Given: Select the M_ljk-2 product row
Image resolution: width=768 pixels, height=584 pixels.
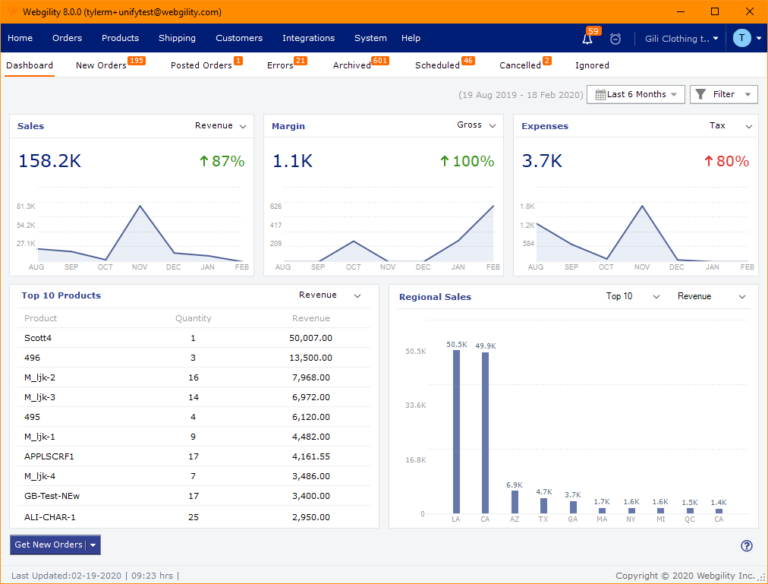Looking at the screenshot, I should point(194,378).
